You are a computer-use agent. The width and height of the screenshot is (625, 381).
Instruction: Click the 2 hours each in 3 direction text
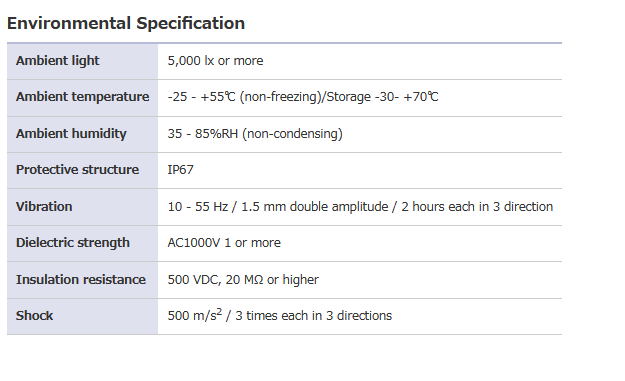pos(477,206)
